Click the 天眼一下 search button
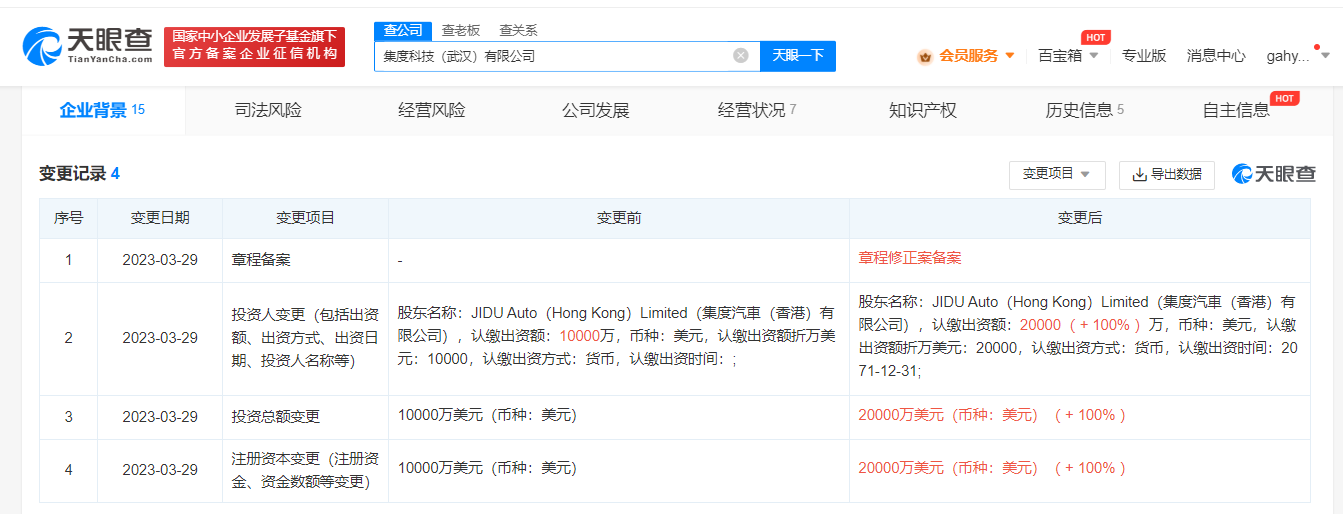The image size is (1343, 514). (798, 56)
